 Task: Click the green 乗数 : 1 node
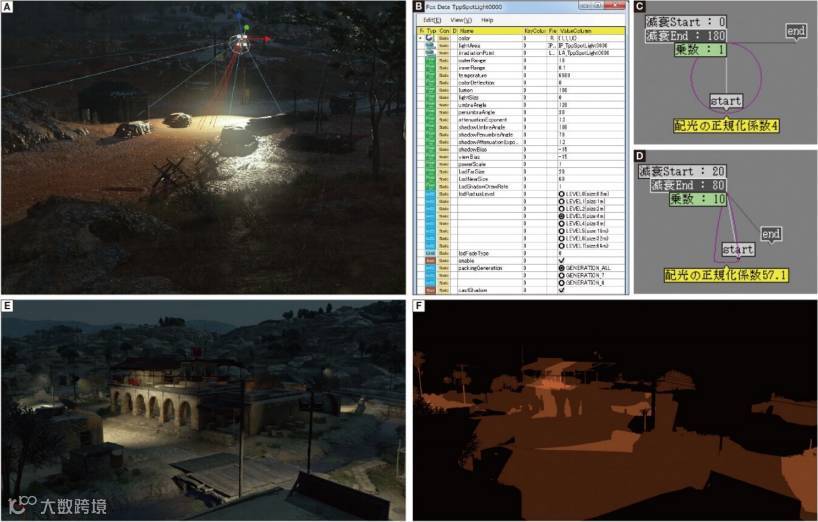pyautogui.click(x=700, y=50)
